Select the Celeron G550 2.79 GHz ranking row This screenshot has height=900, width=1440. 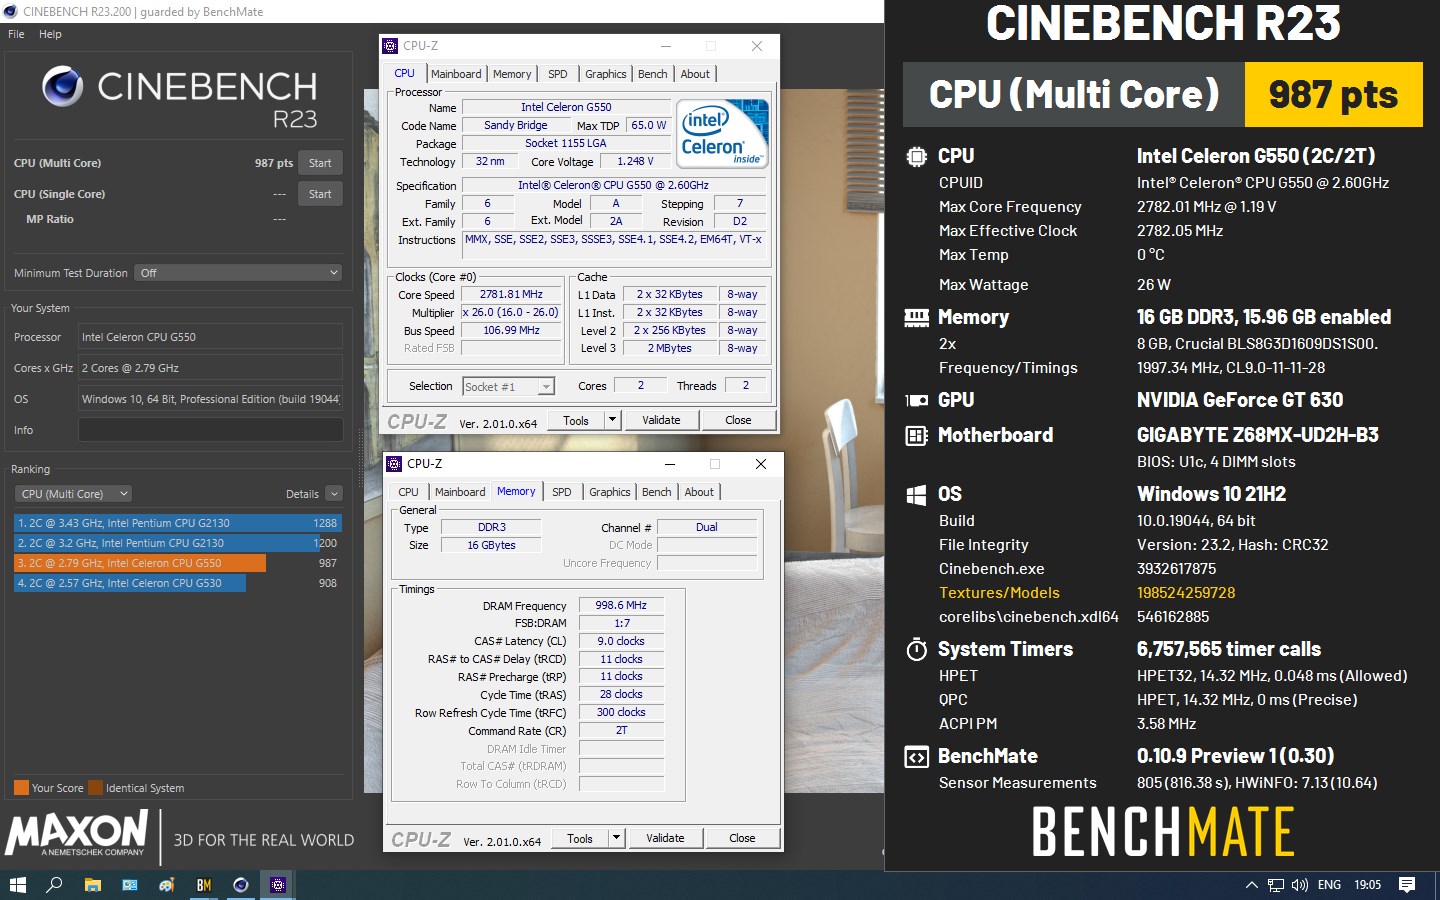(x=178, y=563)
